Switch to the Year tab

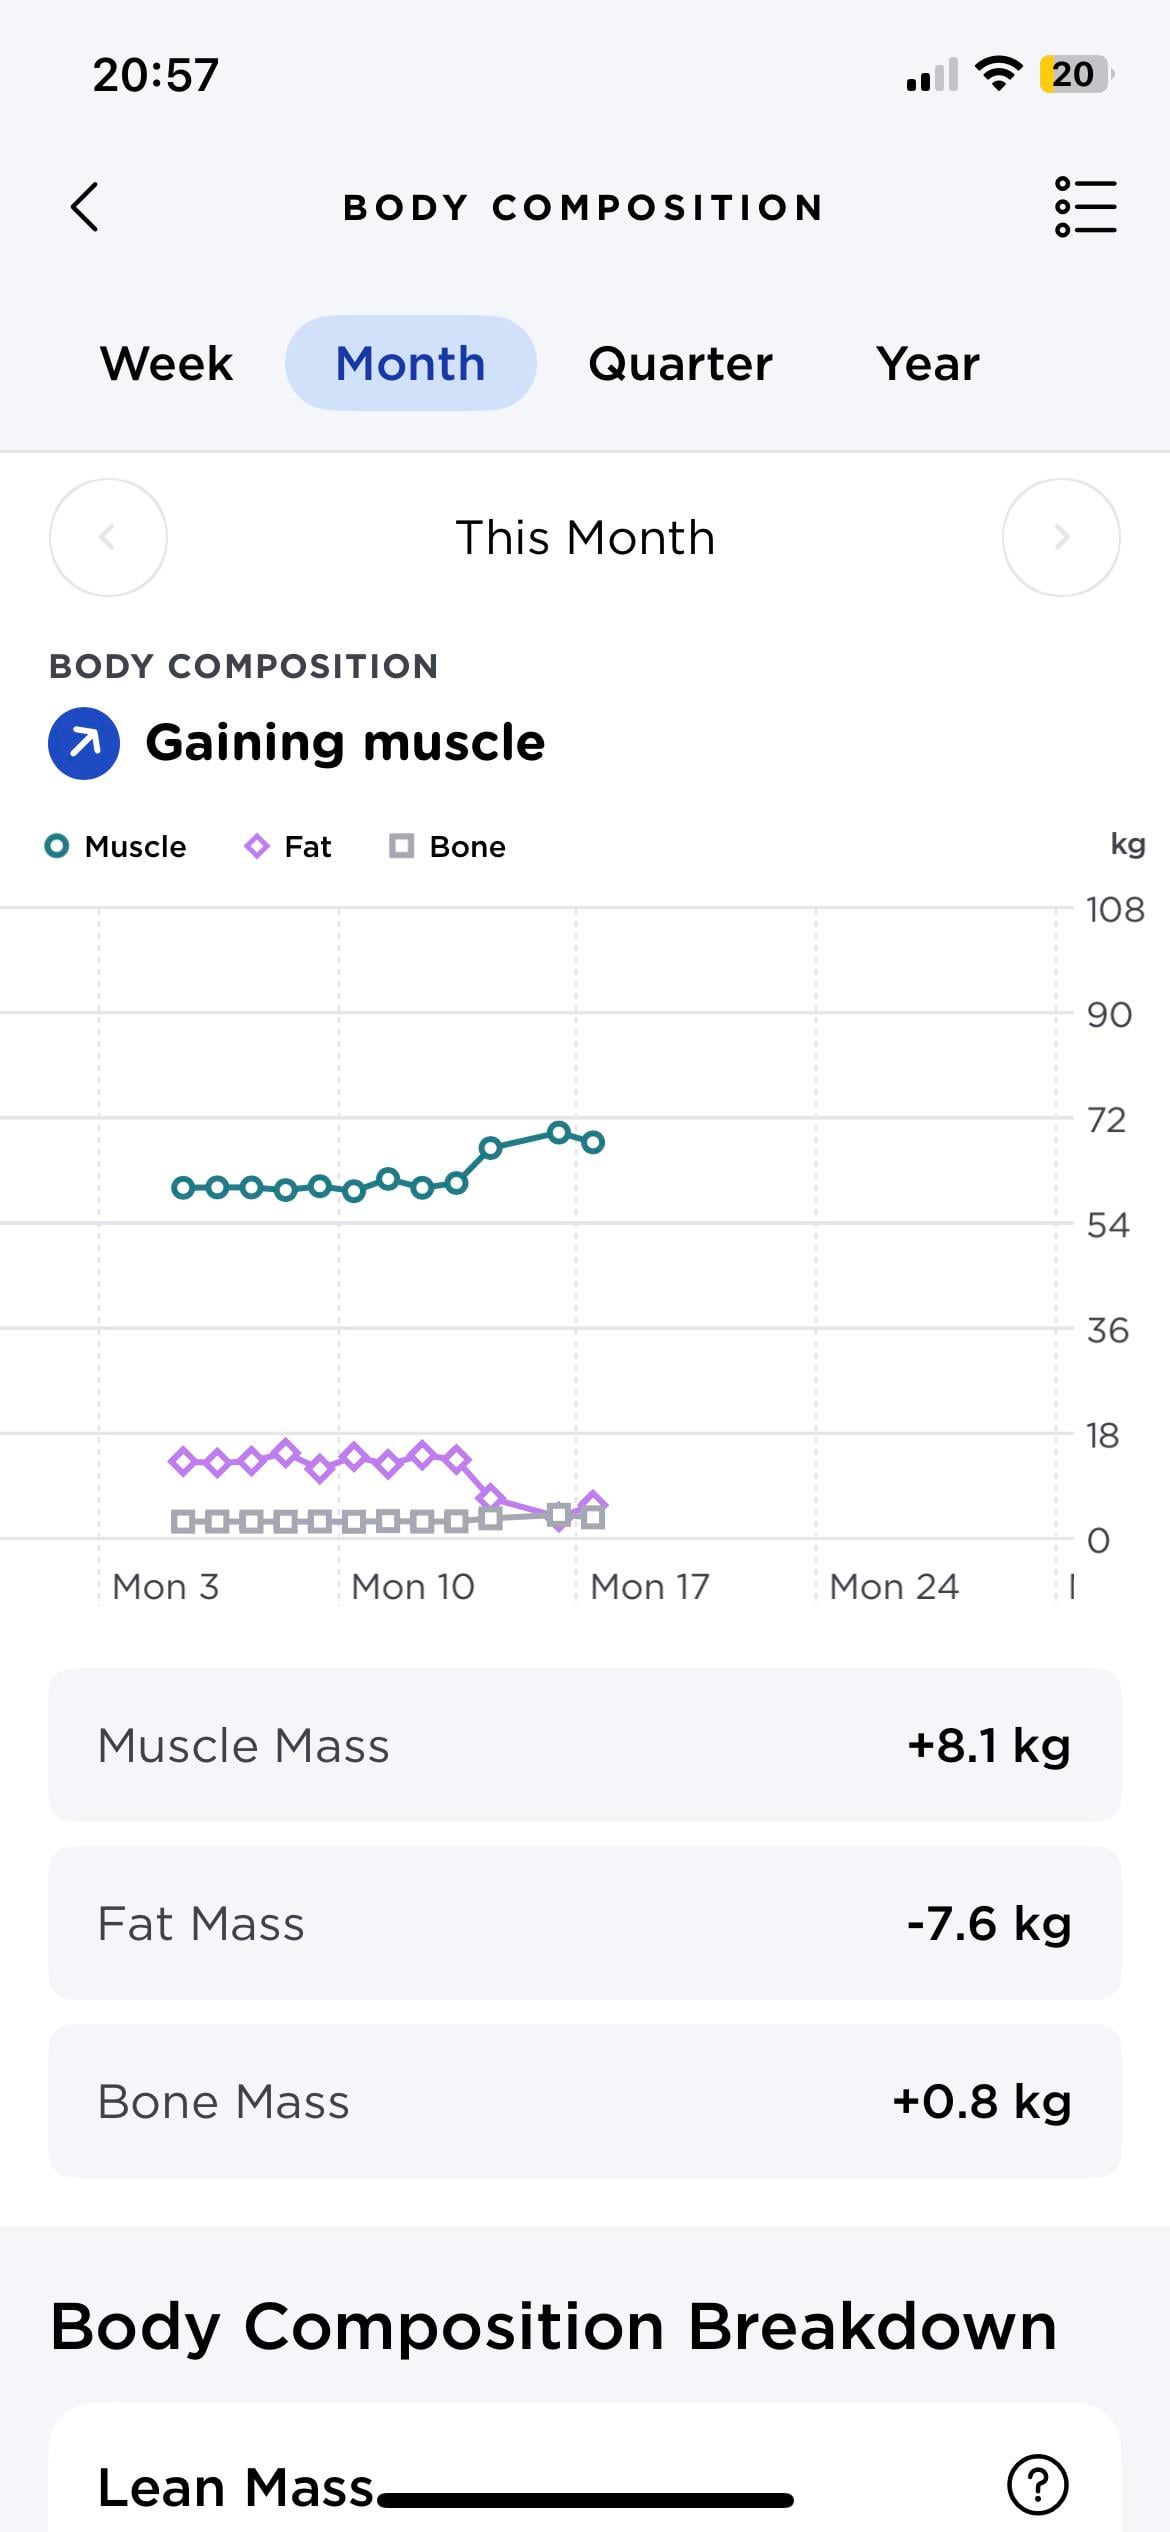[x=928, y=363]
